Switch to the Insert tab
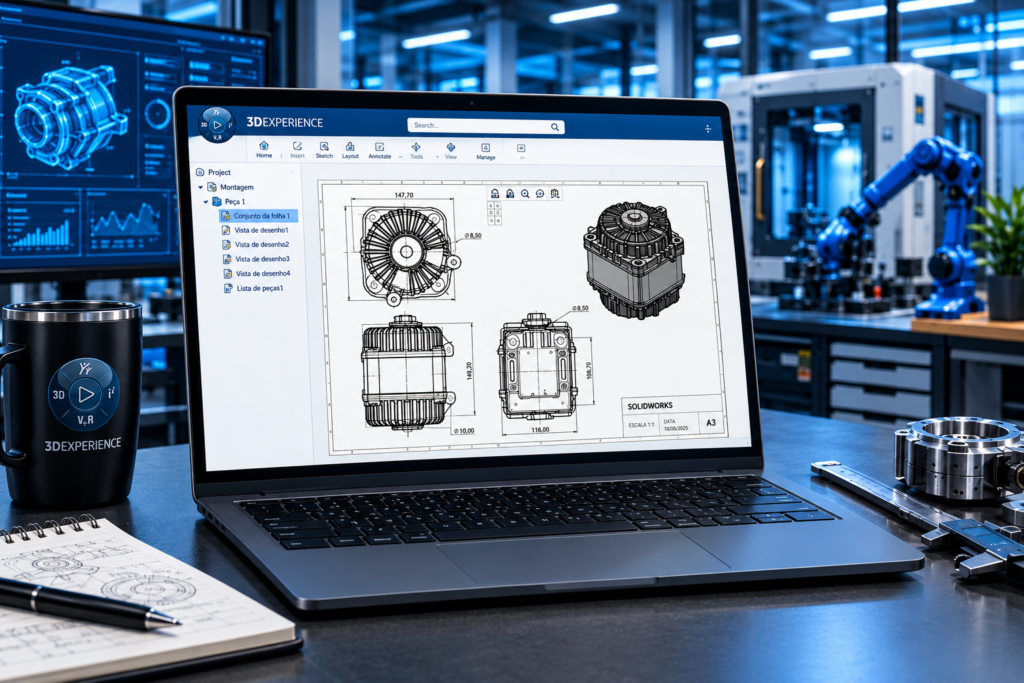The image size is (1024, 683). click(x=297, y=150)
